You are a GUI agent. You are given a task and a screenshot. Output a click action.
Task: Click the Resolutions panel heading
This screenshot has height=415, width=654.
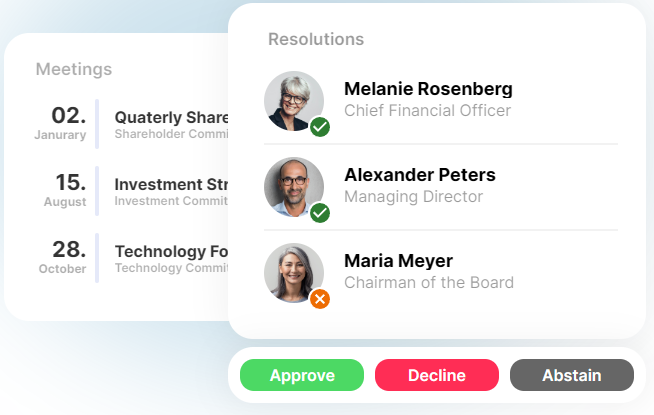click(316, 39)
